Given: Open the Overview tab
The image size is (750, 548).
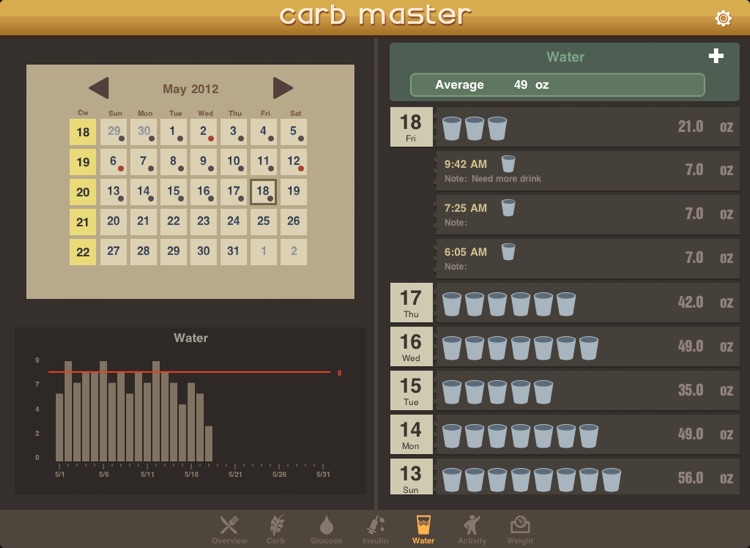Looking at the screenshot, I should point(229,530).
